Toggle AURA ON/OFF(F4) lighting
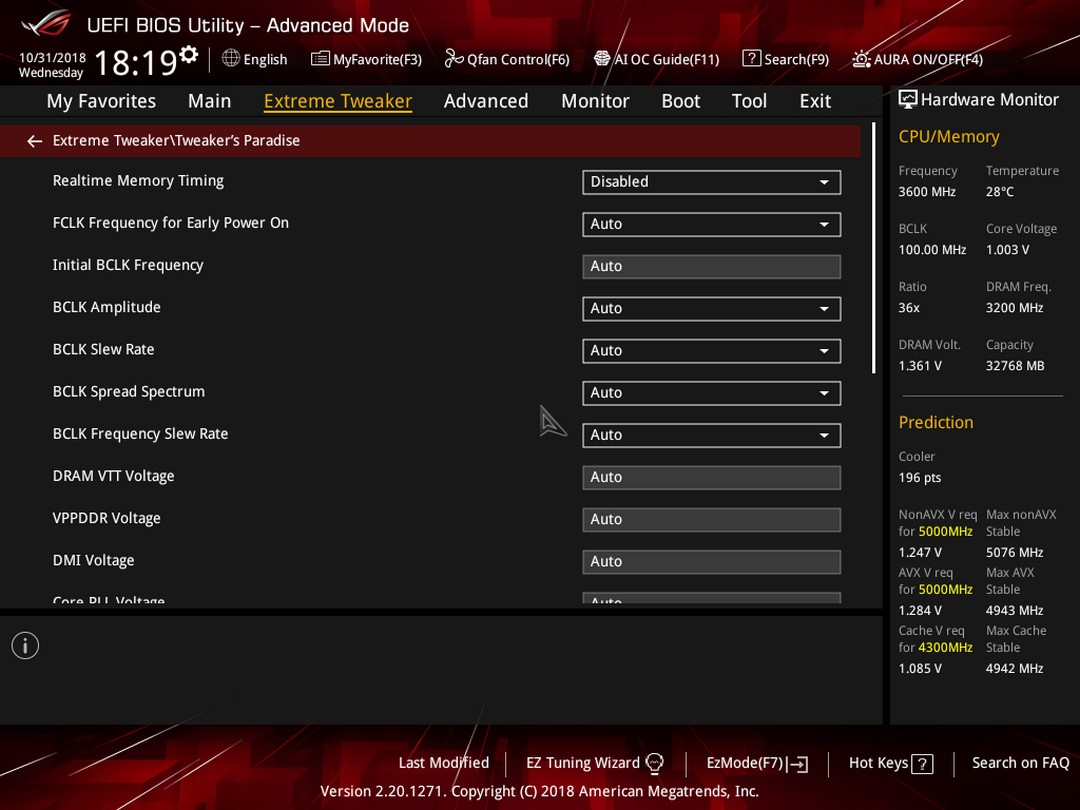Viewport: 1080px width, 810px height. [917, 59]
